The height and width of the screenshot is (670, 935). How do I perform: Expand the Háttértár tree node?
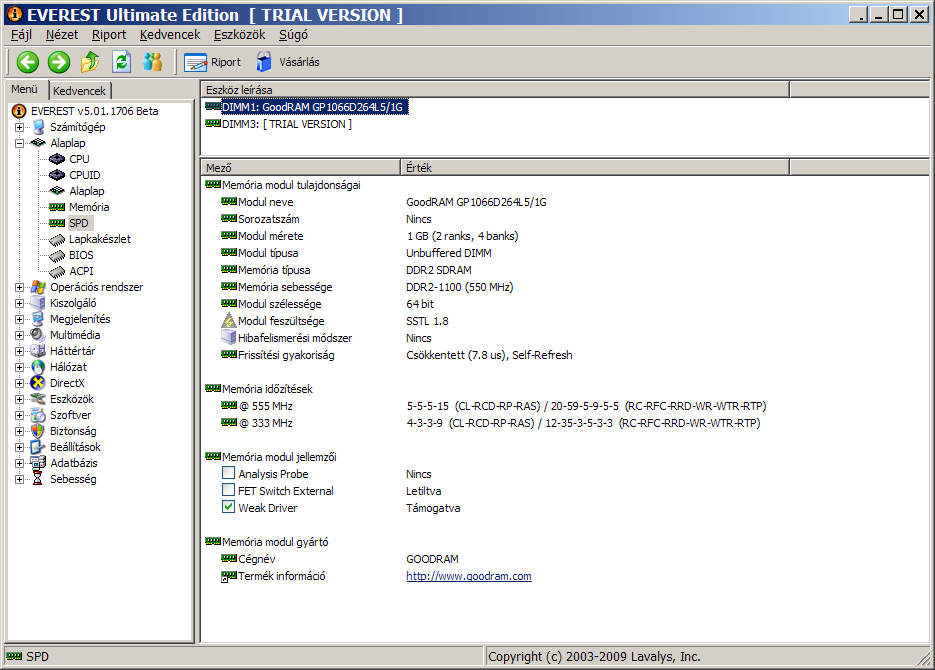(20, 352)
